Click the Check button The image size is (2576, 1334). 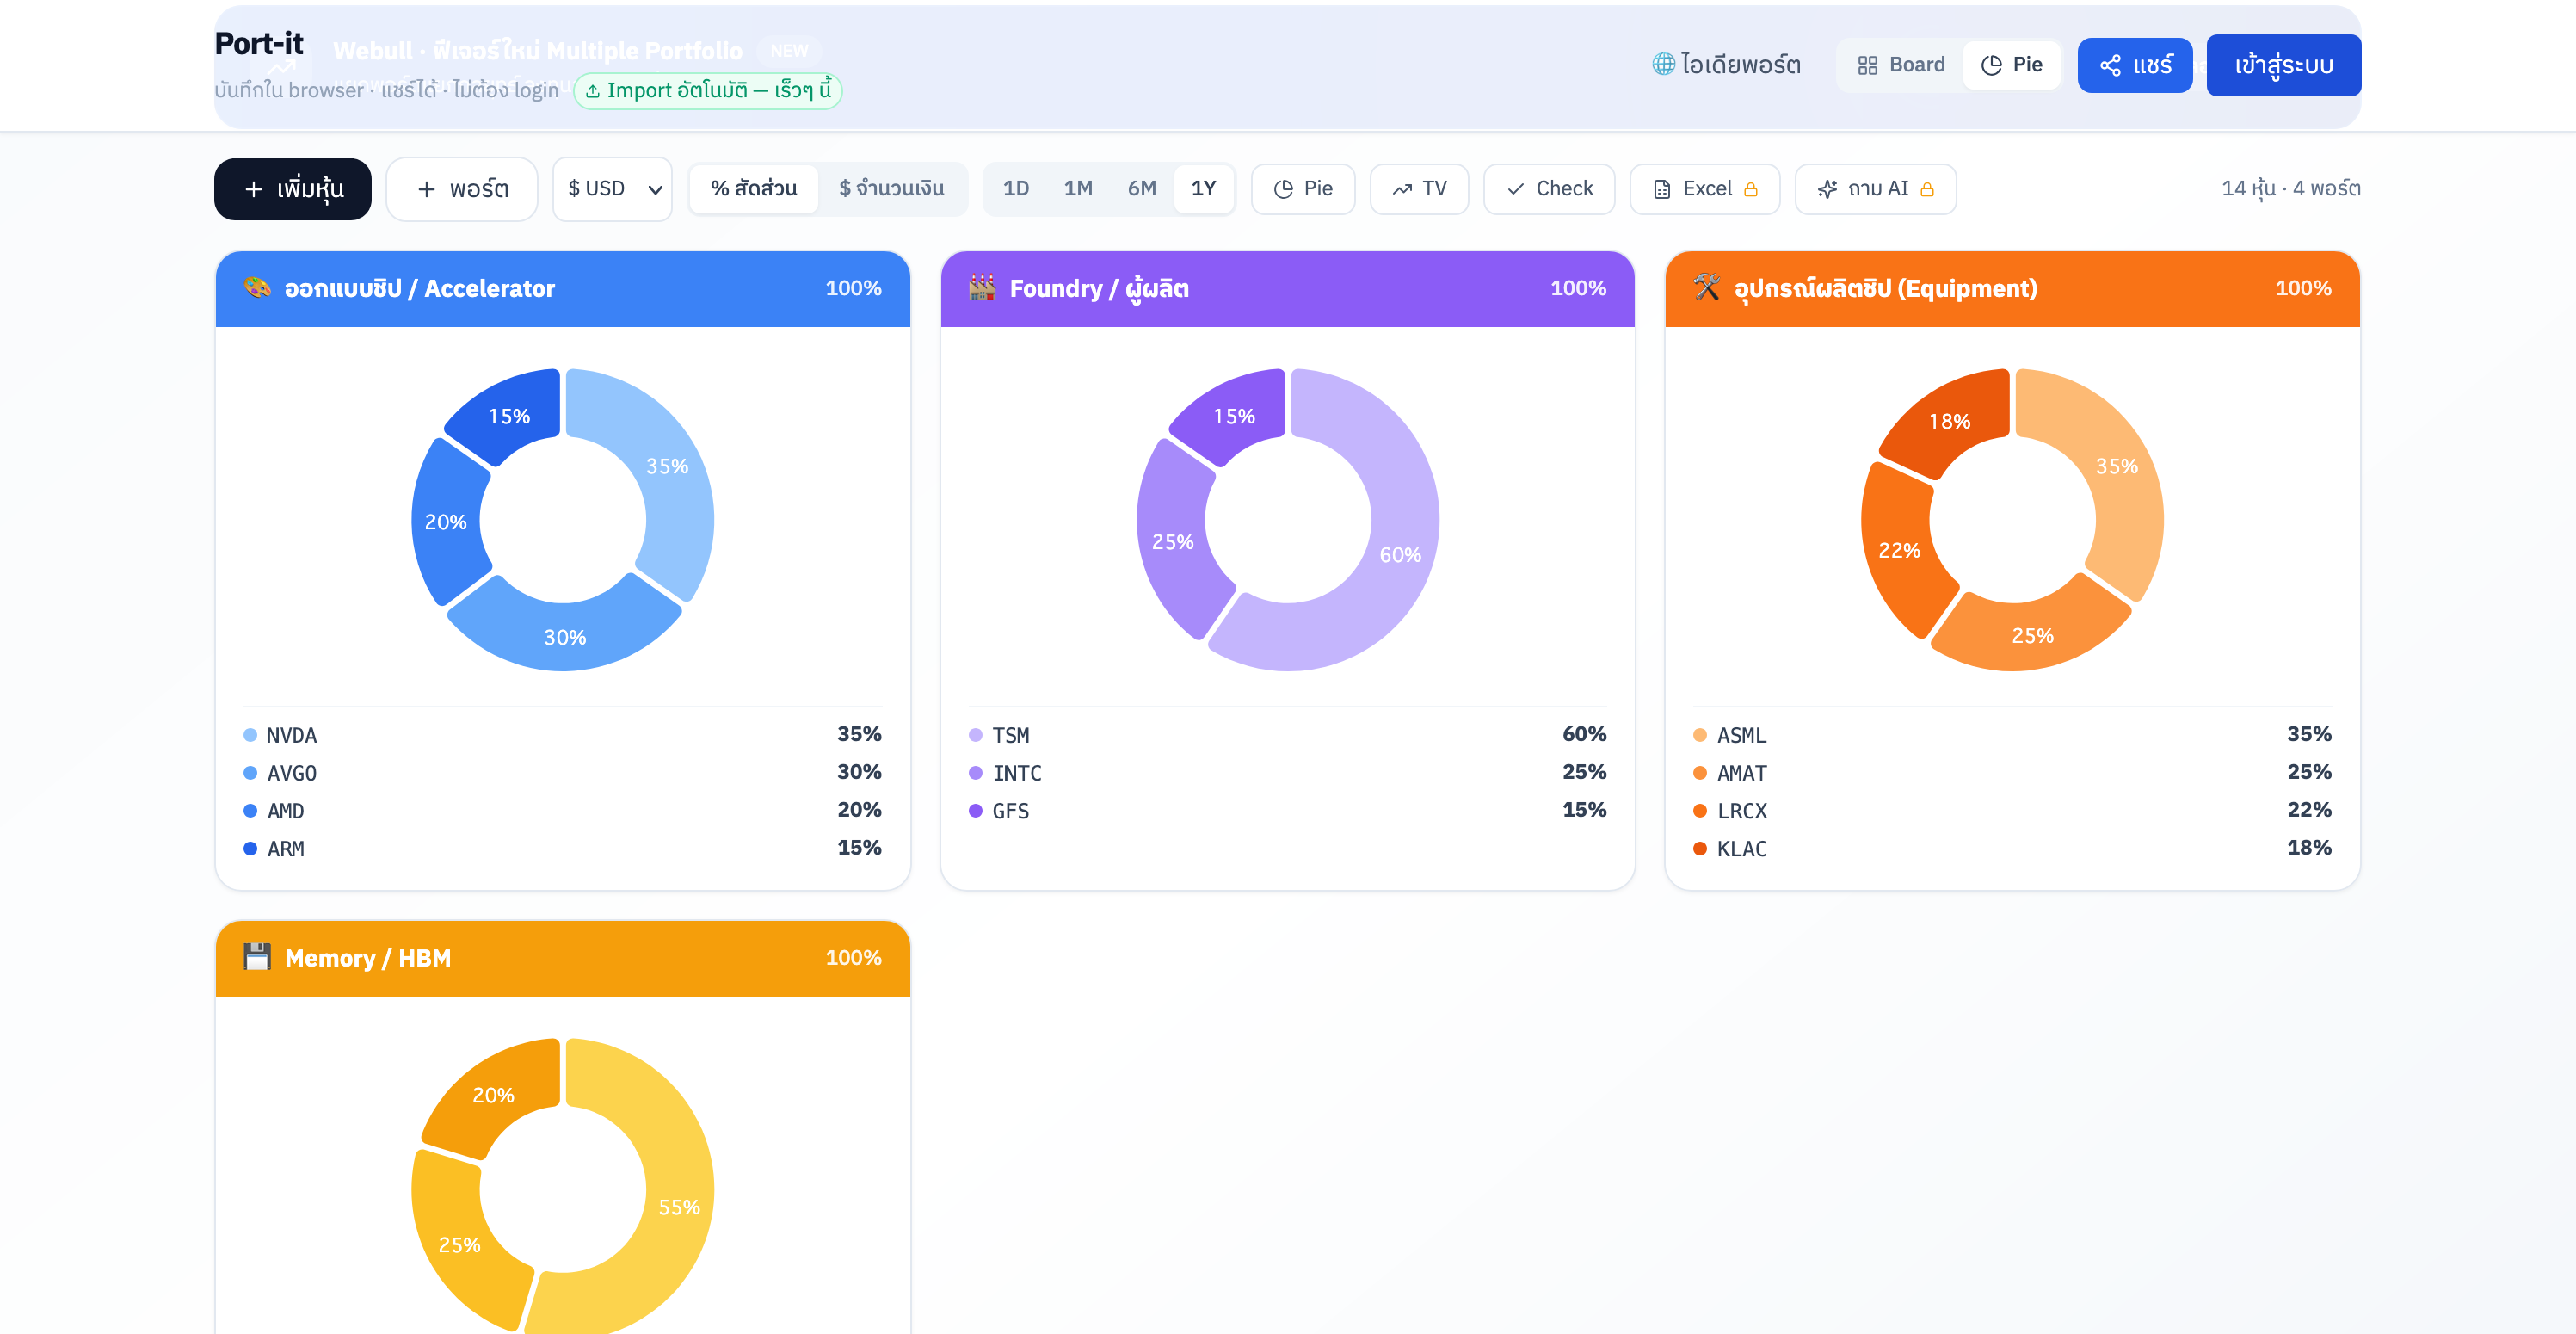tap(1549, 189)
